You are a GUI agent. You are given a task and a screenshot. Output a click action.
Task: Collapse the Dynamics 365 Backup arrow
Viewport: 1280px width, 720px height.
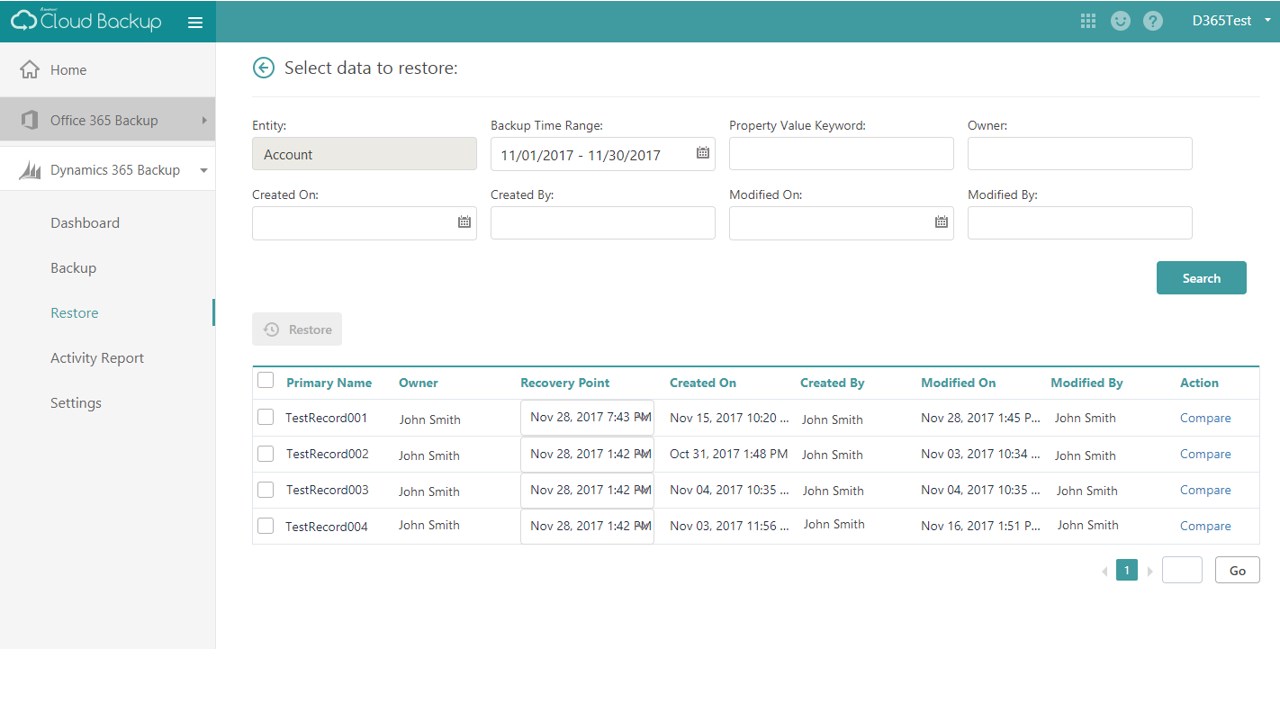[204, 170]
